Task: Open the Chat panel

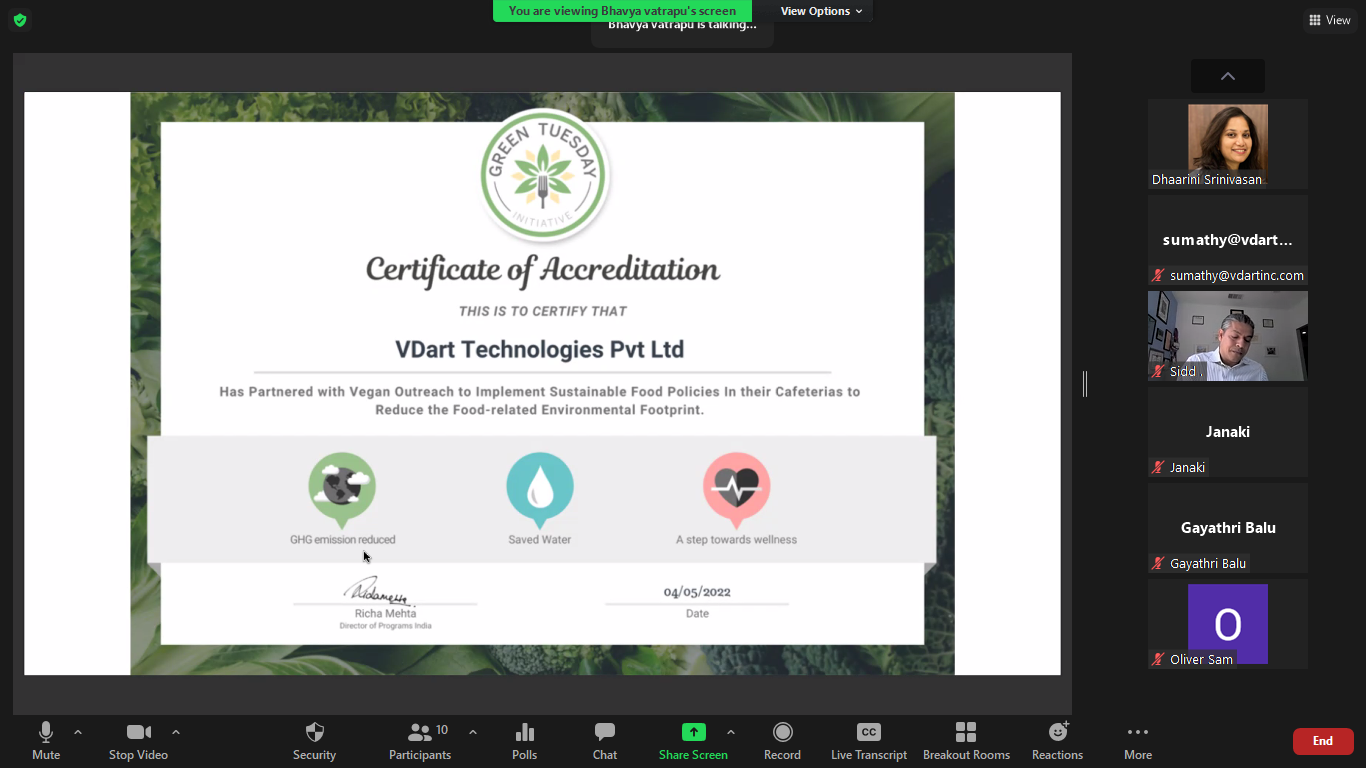Action: point(605,741)
